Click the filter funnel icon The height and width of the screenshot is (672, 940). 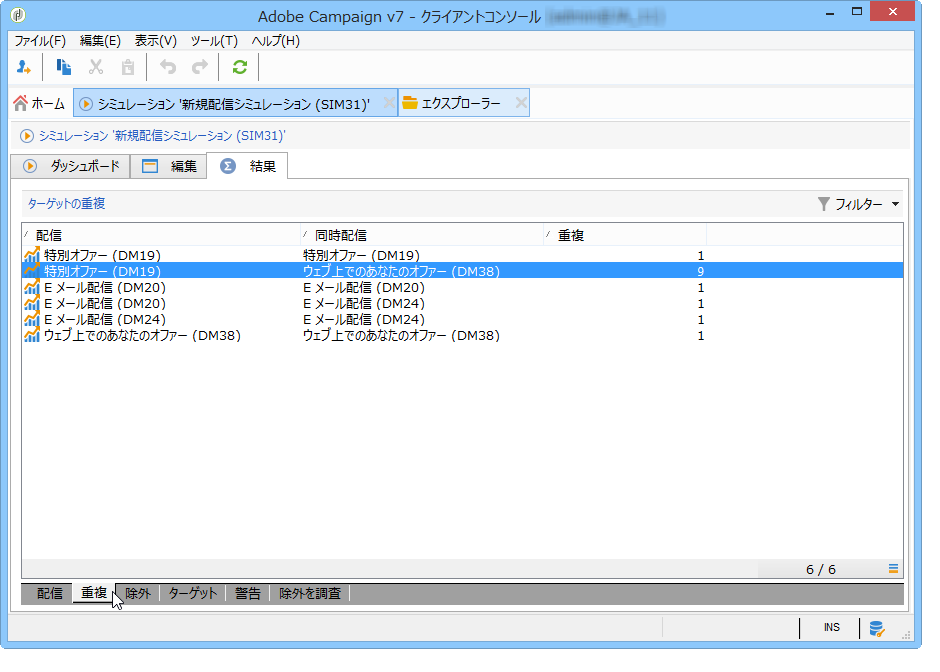(824, 204)
